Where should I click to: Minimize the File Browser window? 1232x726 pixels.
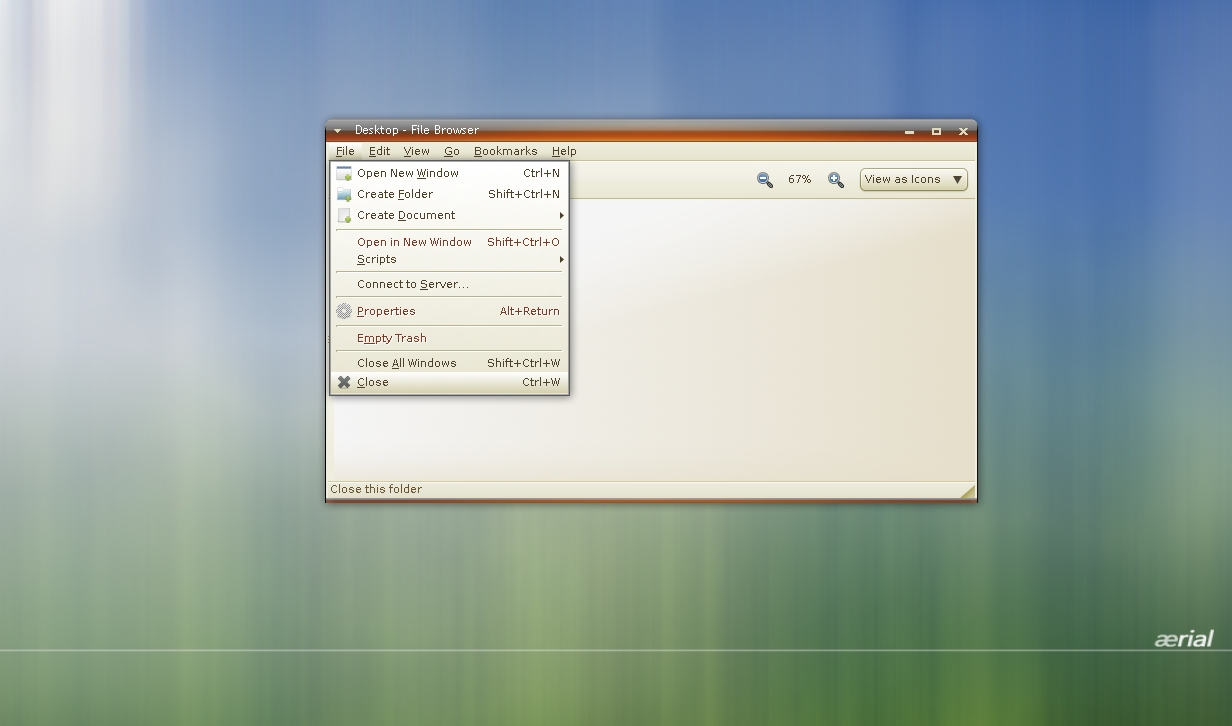pos(910,131)
